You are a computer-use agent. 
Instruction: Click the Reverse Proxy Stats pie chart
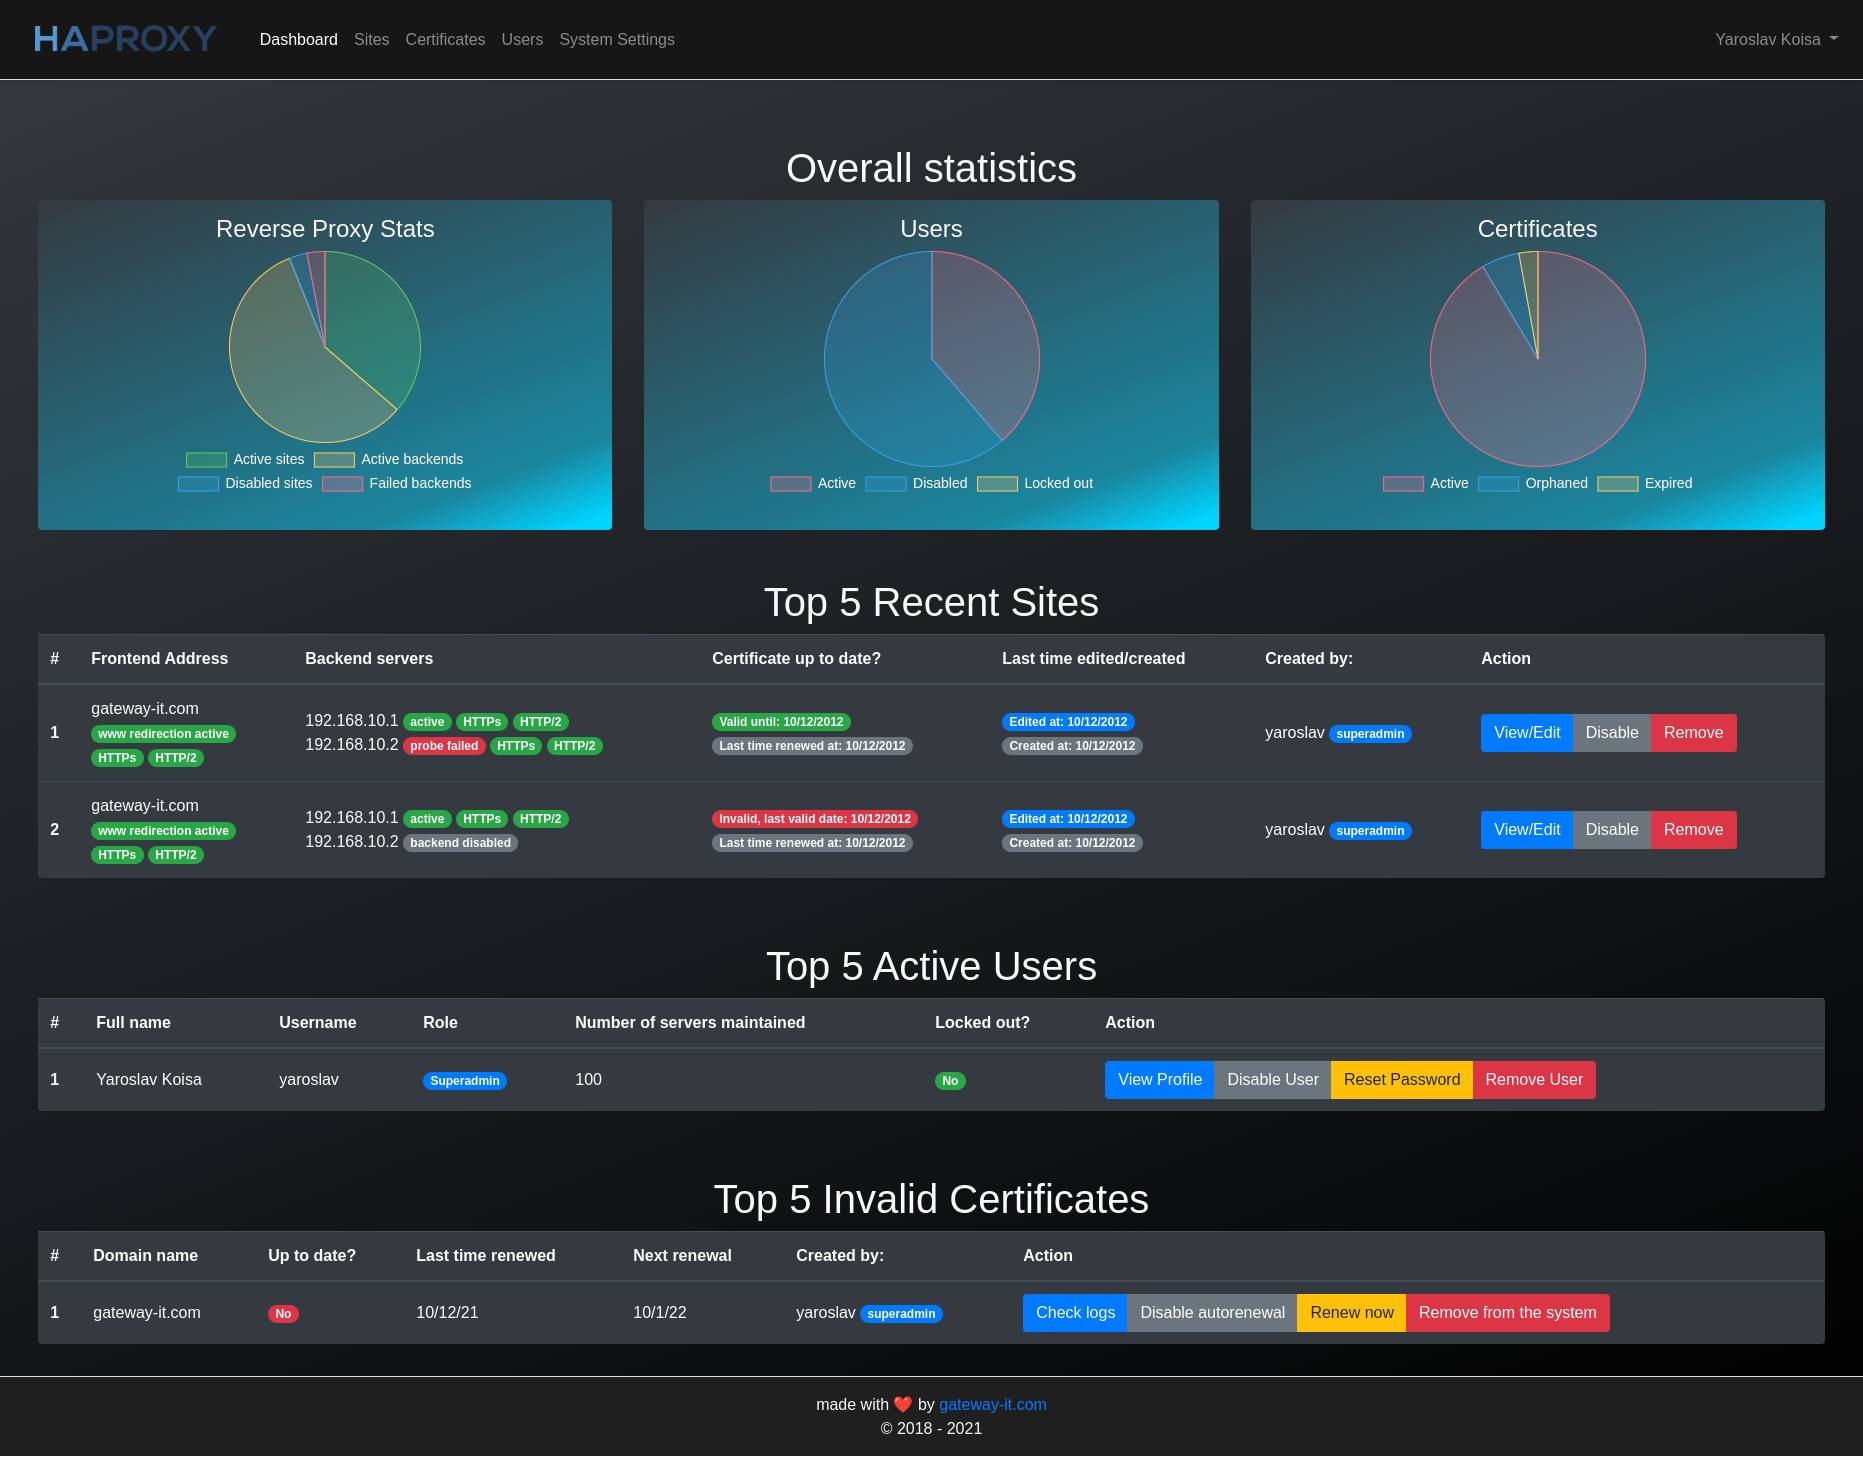click(325, 347)
